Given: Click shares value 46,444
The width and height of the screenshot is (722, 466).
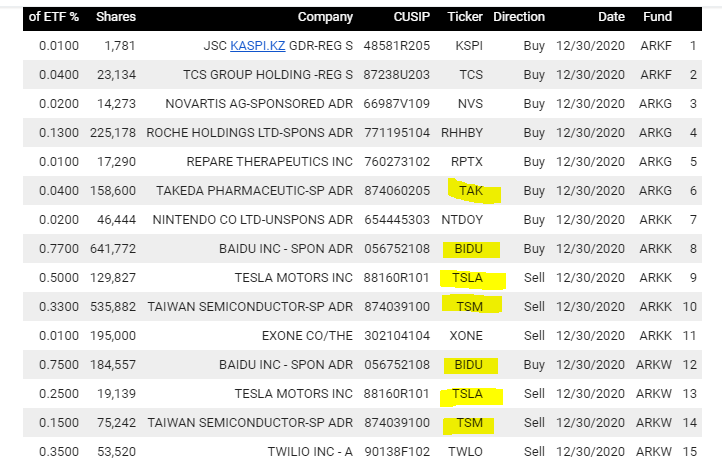Looking at the screenshot, I should coord(116,220).
